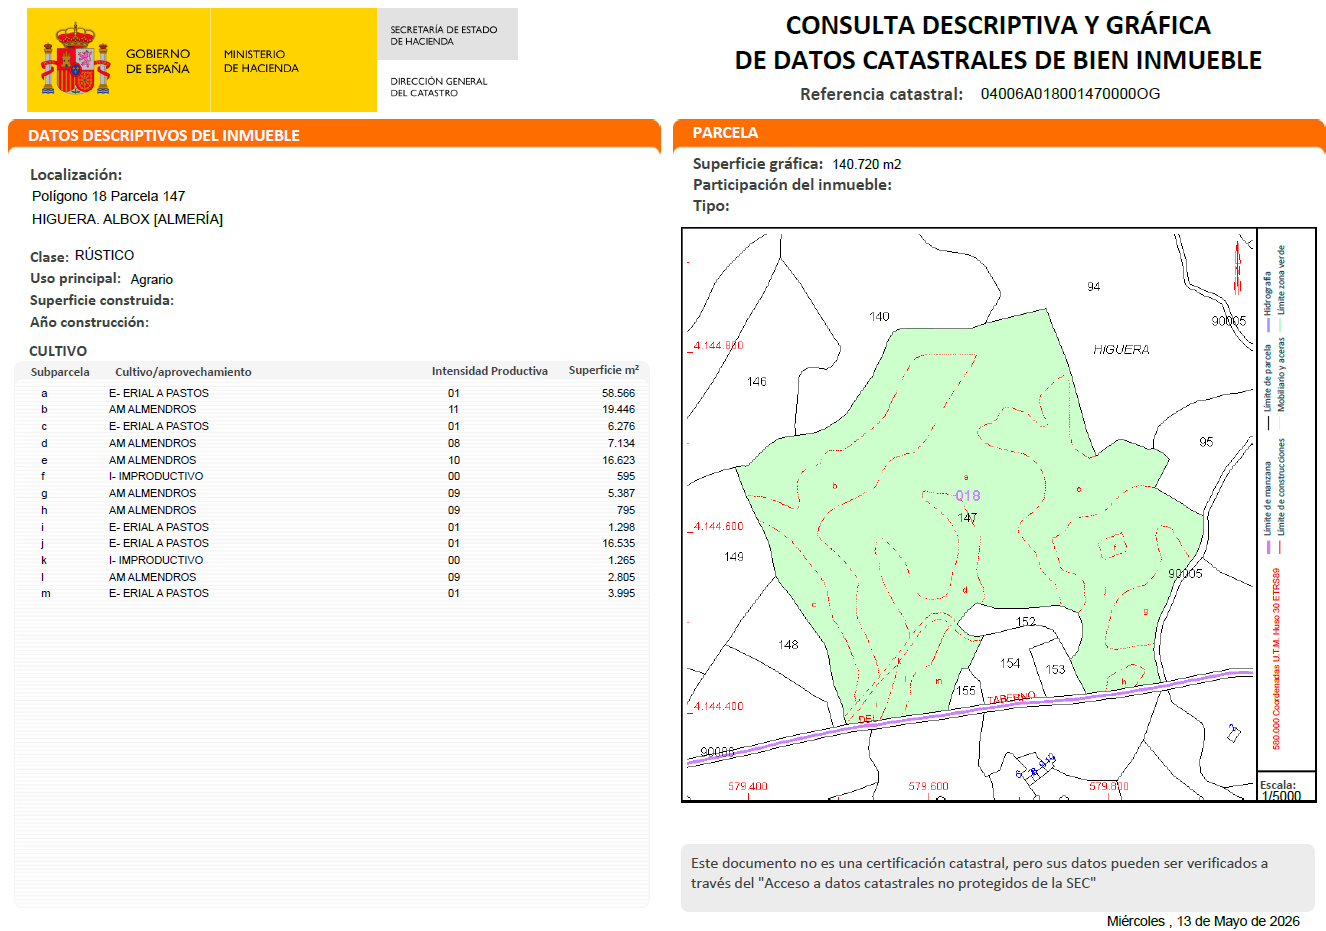The height and width of the screenshot is (931, 1326).
Task: Click parcel 153 label on the map
Action: click(1055, 669)
